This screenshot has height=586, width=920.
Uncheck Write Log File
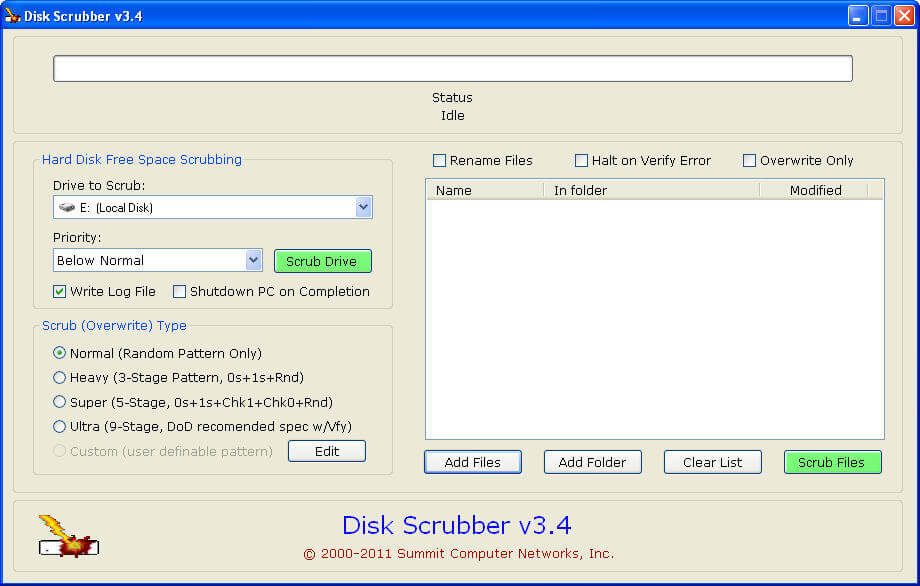point(60,292)
